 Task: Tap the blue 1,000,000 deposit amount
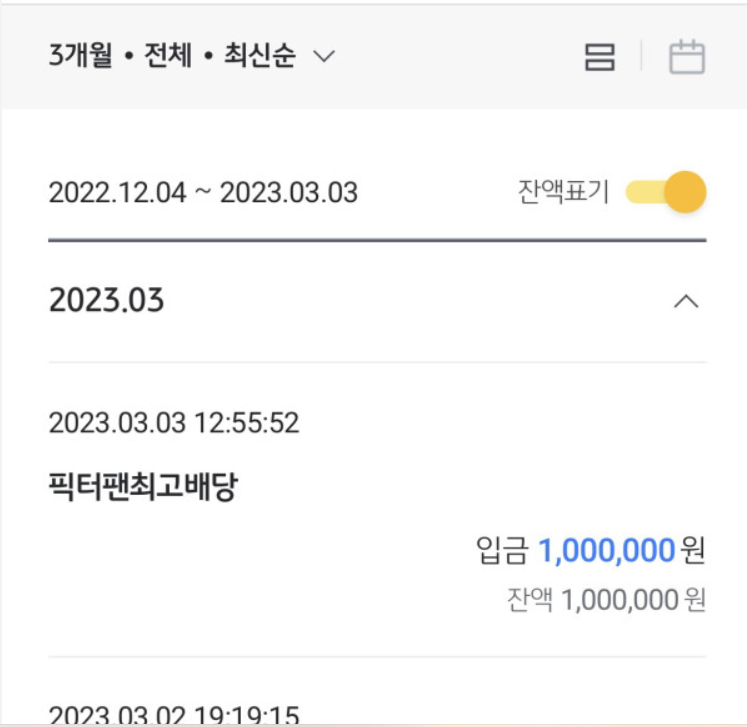pos(606,551)
